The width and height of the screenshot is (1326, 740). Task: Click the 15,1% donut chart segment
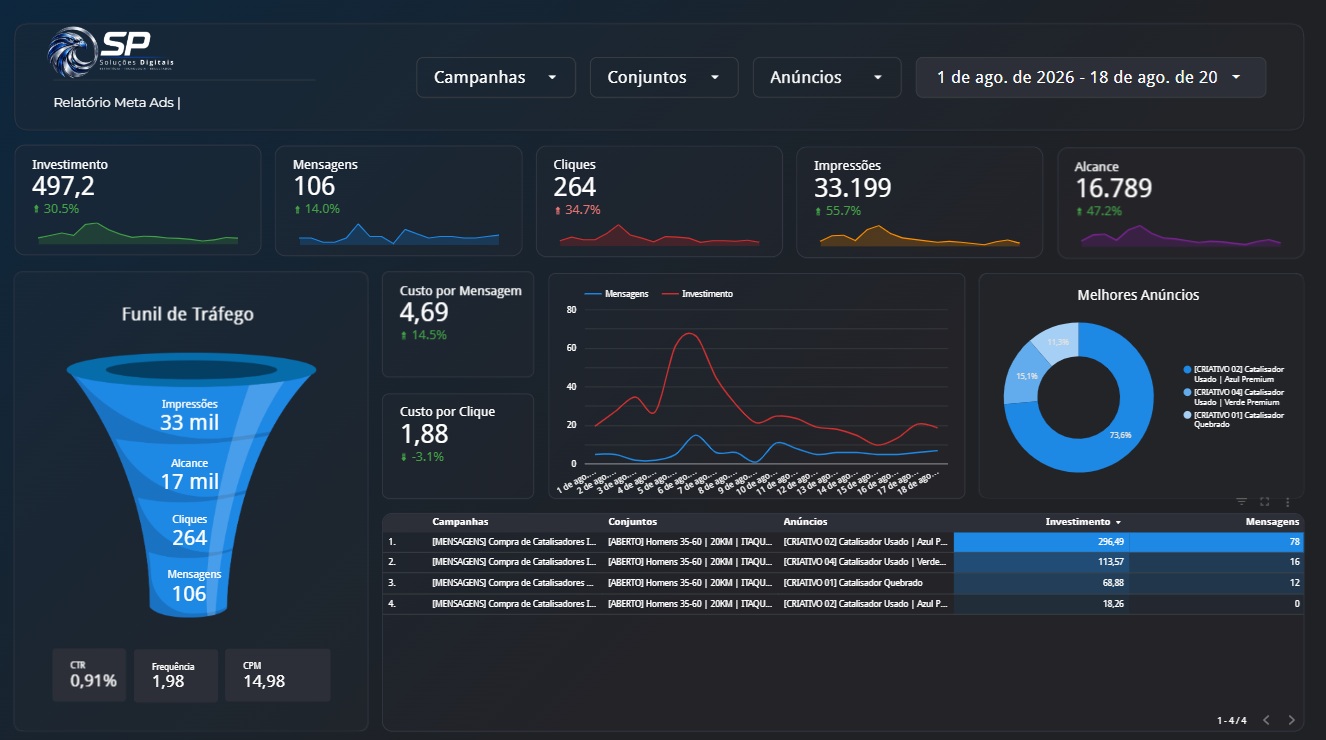[x=1025, y=376]
